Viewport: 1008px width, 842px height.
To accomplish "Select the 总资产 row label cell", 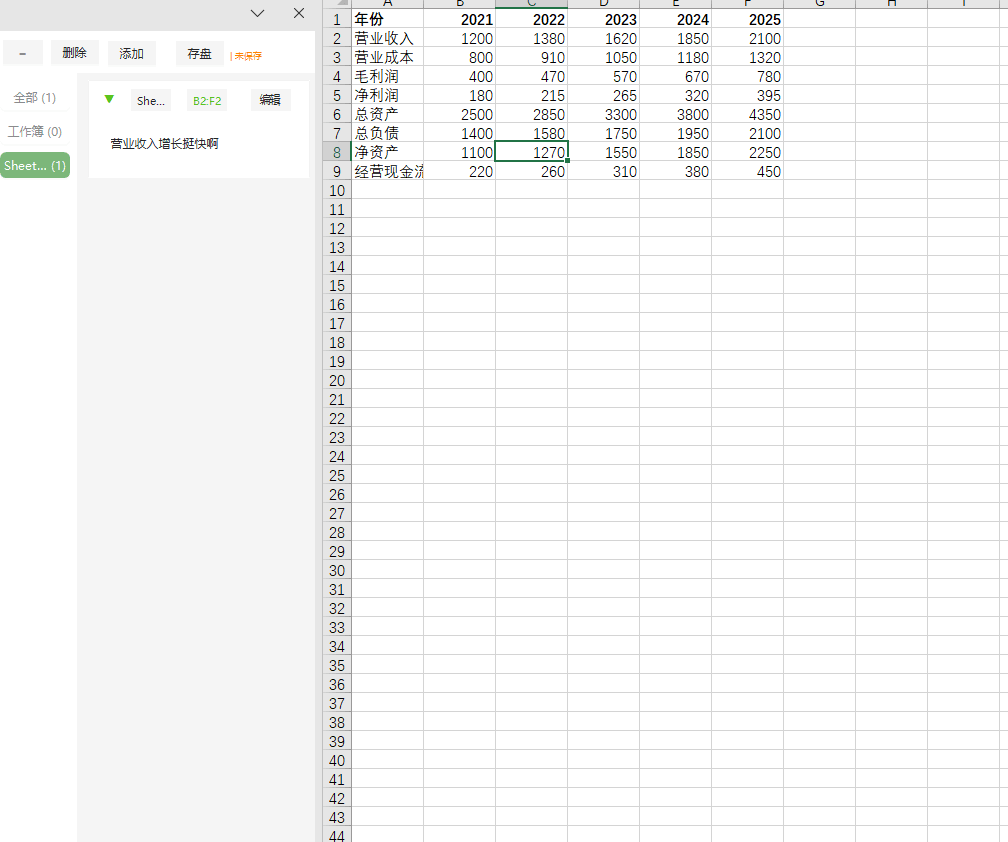I will [x=388, y=114].
